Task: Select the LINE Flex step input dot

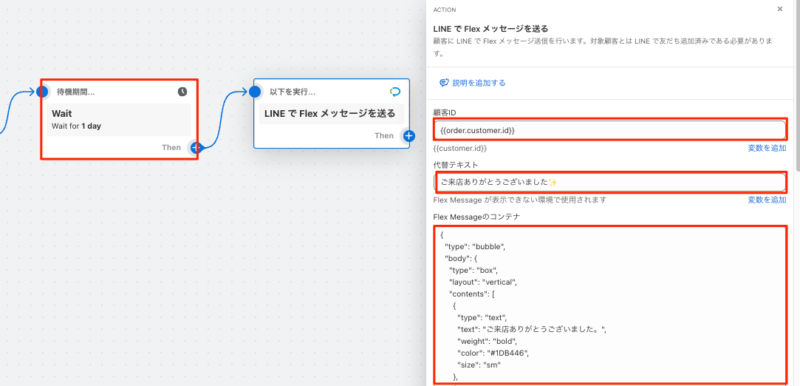Action: click(255, 92)
